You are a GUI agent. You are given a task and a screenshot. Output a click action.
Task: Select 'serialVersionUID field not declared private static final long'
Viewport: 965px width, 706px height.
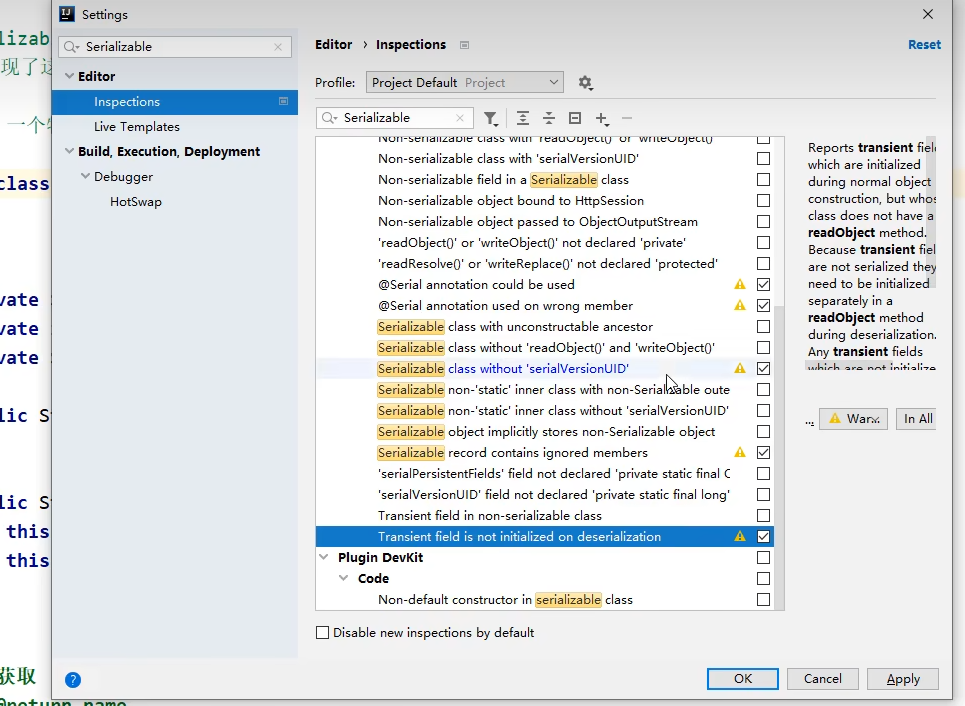[x=545, y=495]
